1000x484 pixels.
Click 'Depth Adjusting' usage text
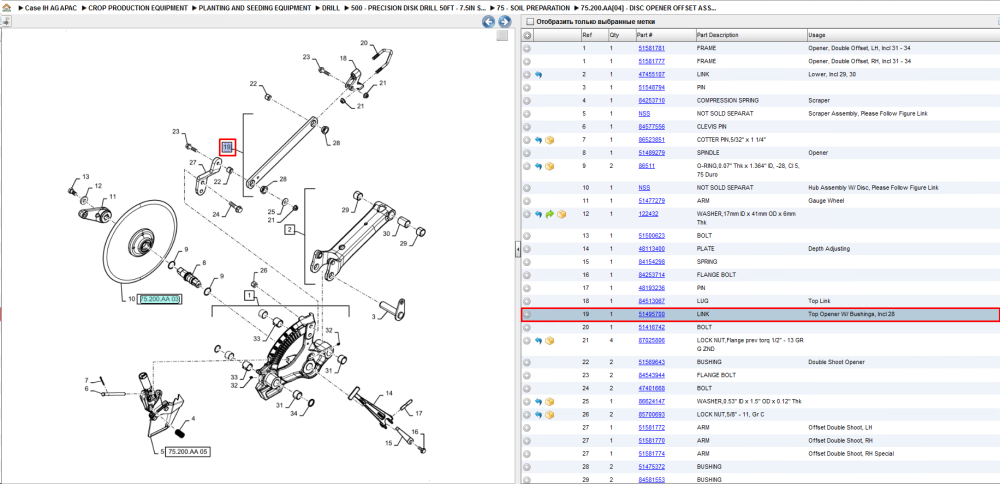[x=827, y=249]
